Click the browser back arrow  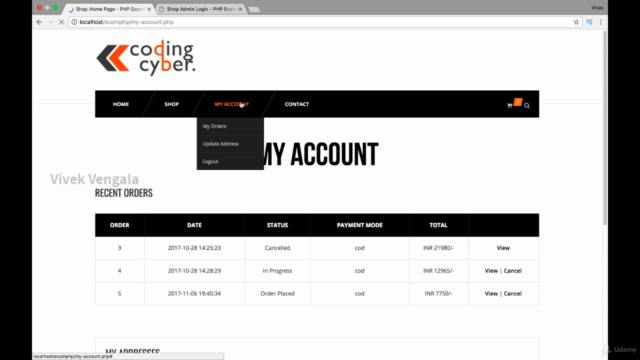[x=39, y=22]
